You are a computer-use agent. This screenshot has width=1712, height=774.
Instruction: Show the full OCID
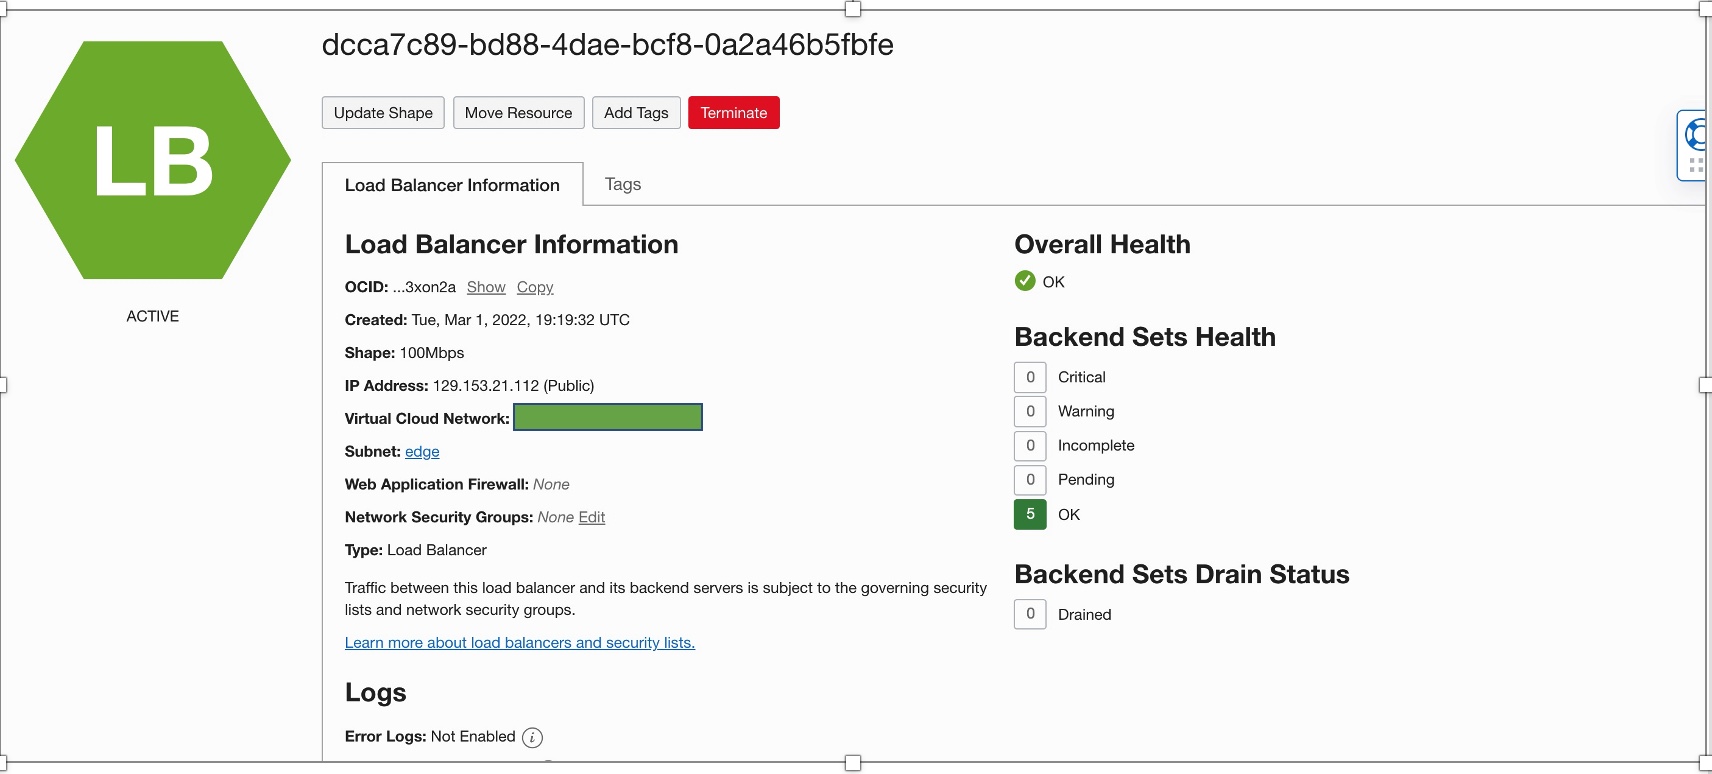(486, 287)
